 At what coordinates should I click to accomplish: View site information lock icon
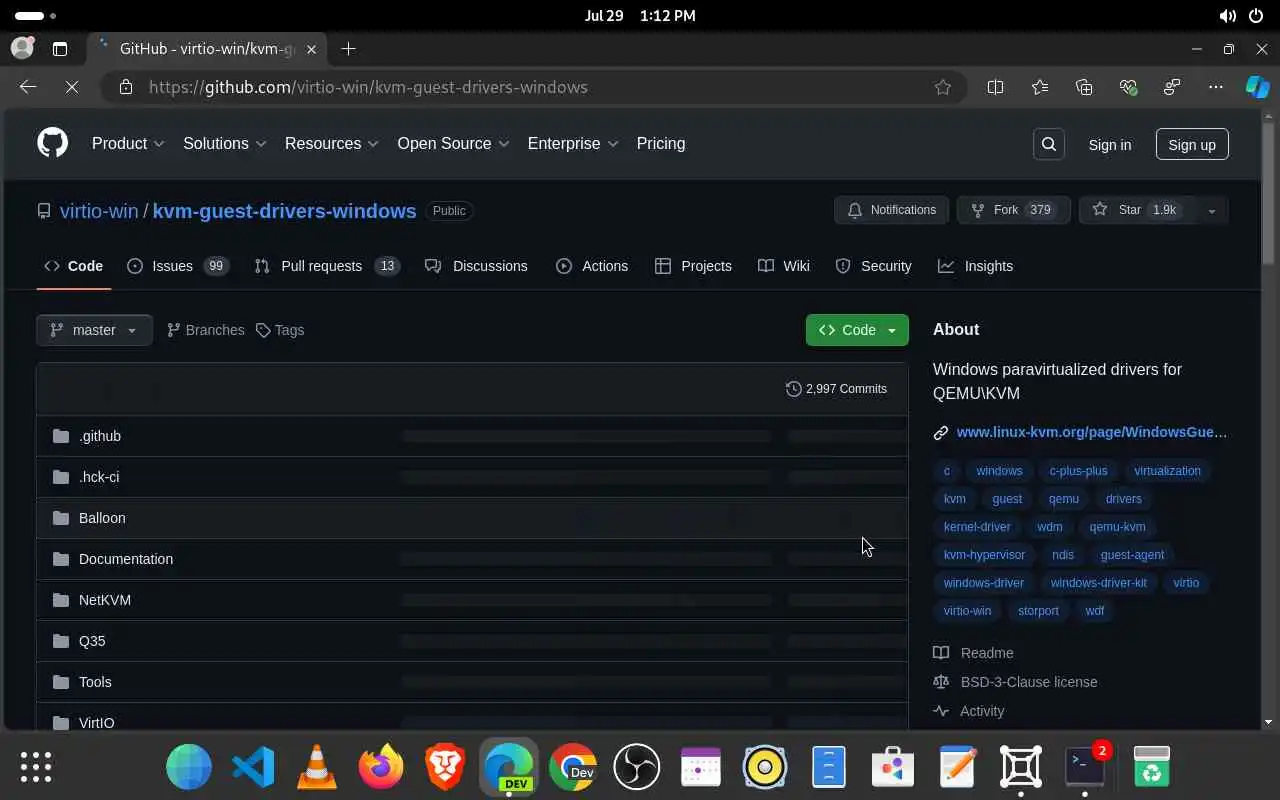click(125, 87)
